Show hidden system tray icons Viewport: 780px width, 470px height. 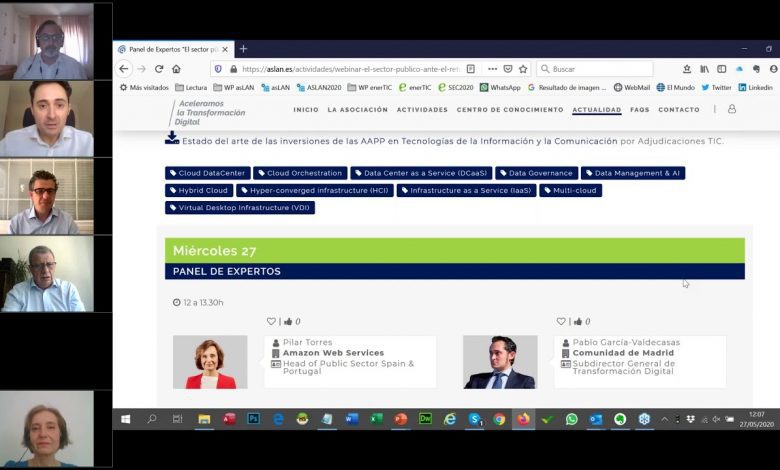664,419
